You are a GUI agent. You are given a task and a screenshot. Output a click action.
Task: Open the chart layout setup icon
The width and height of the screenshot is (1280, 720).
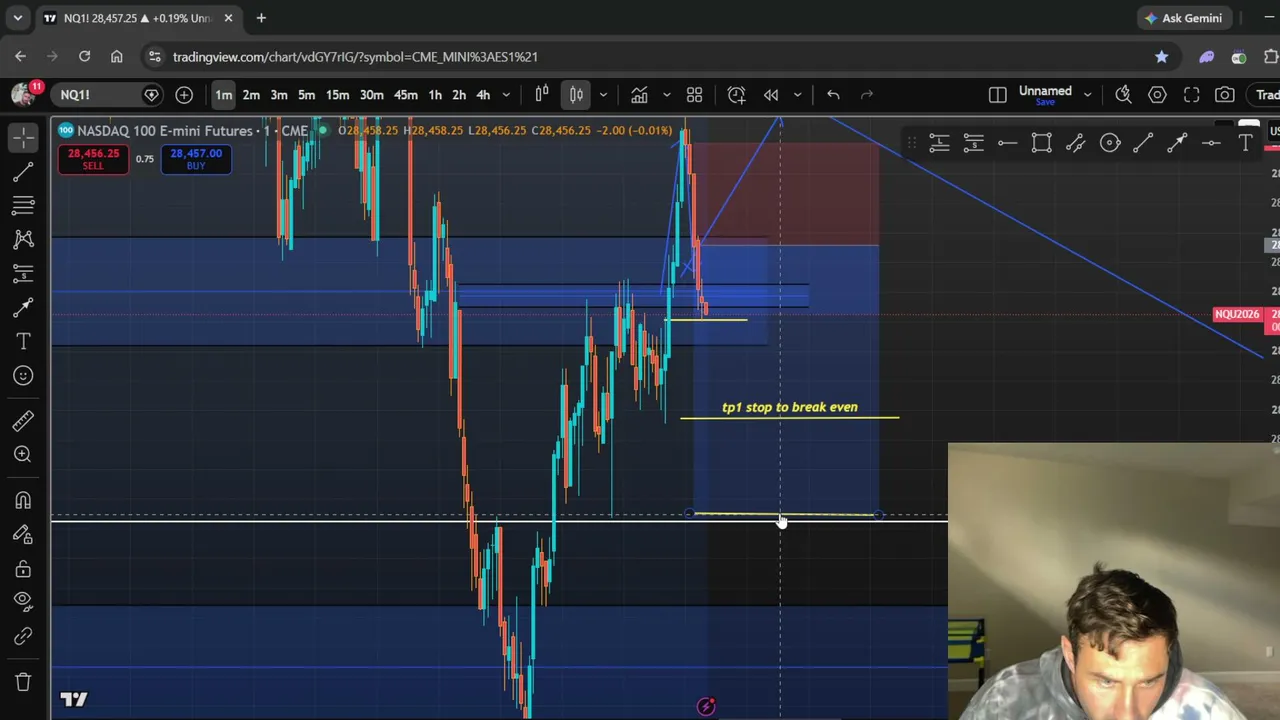click(x=997, y=95)
